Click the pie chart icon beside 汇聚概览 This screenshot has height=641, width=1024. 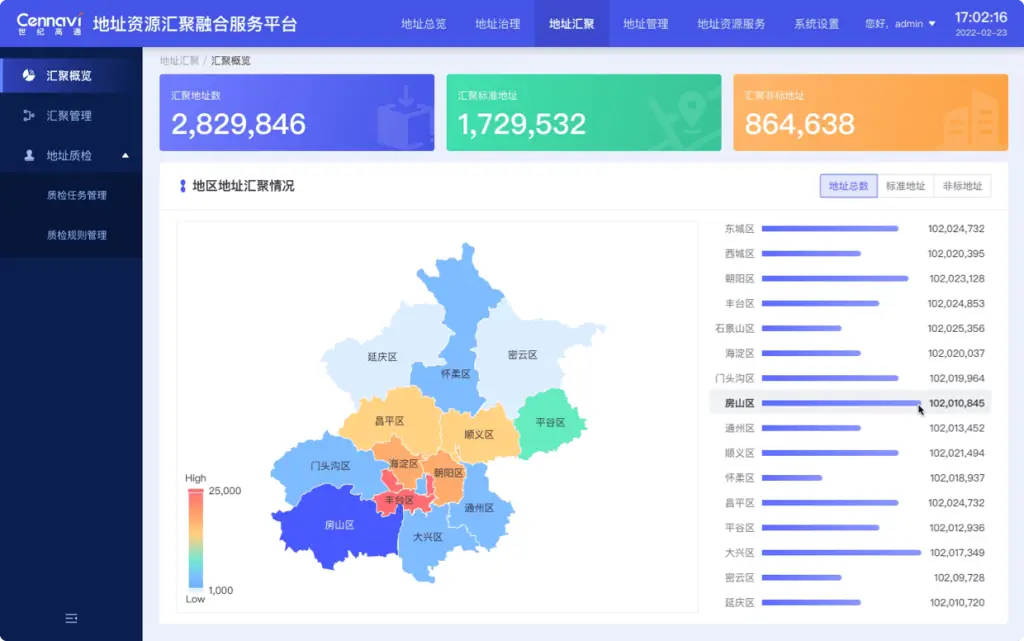[x=29, y=75]
